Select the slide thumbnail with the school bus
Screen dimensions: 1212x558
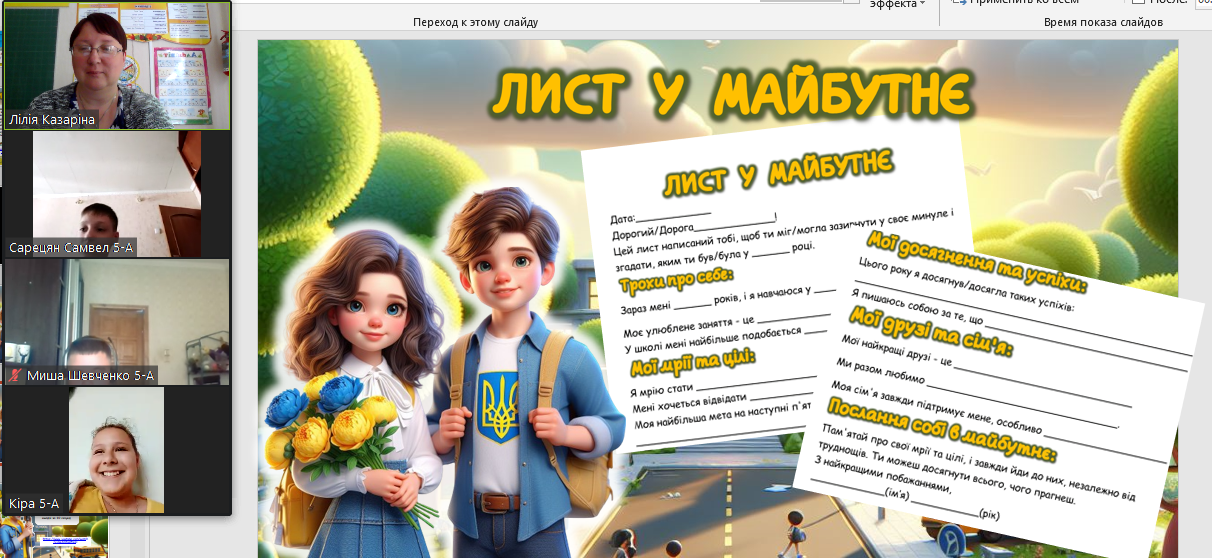53,538
